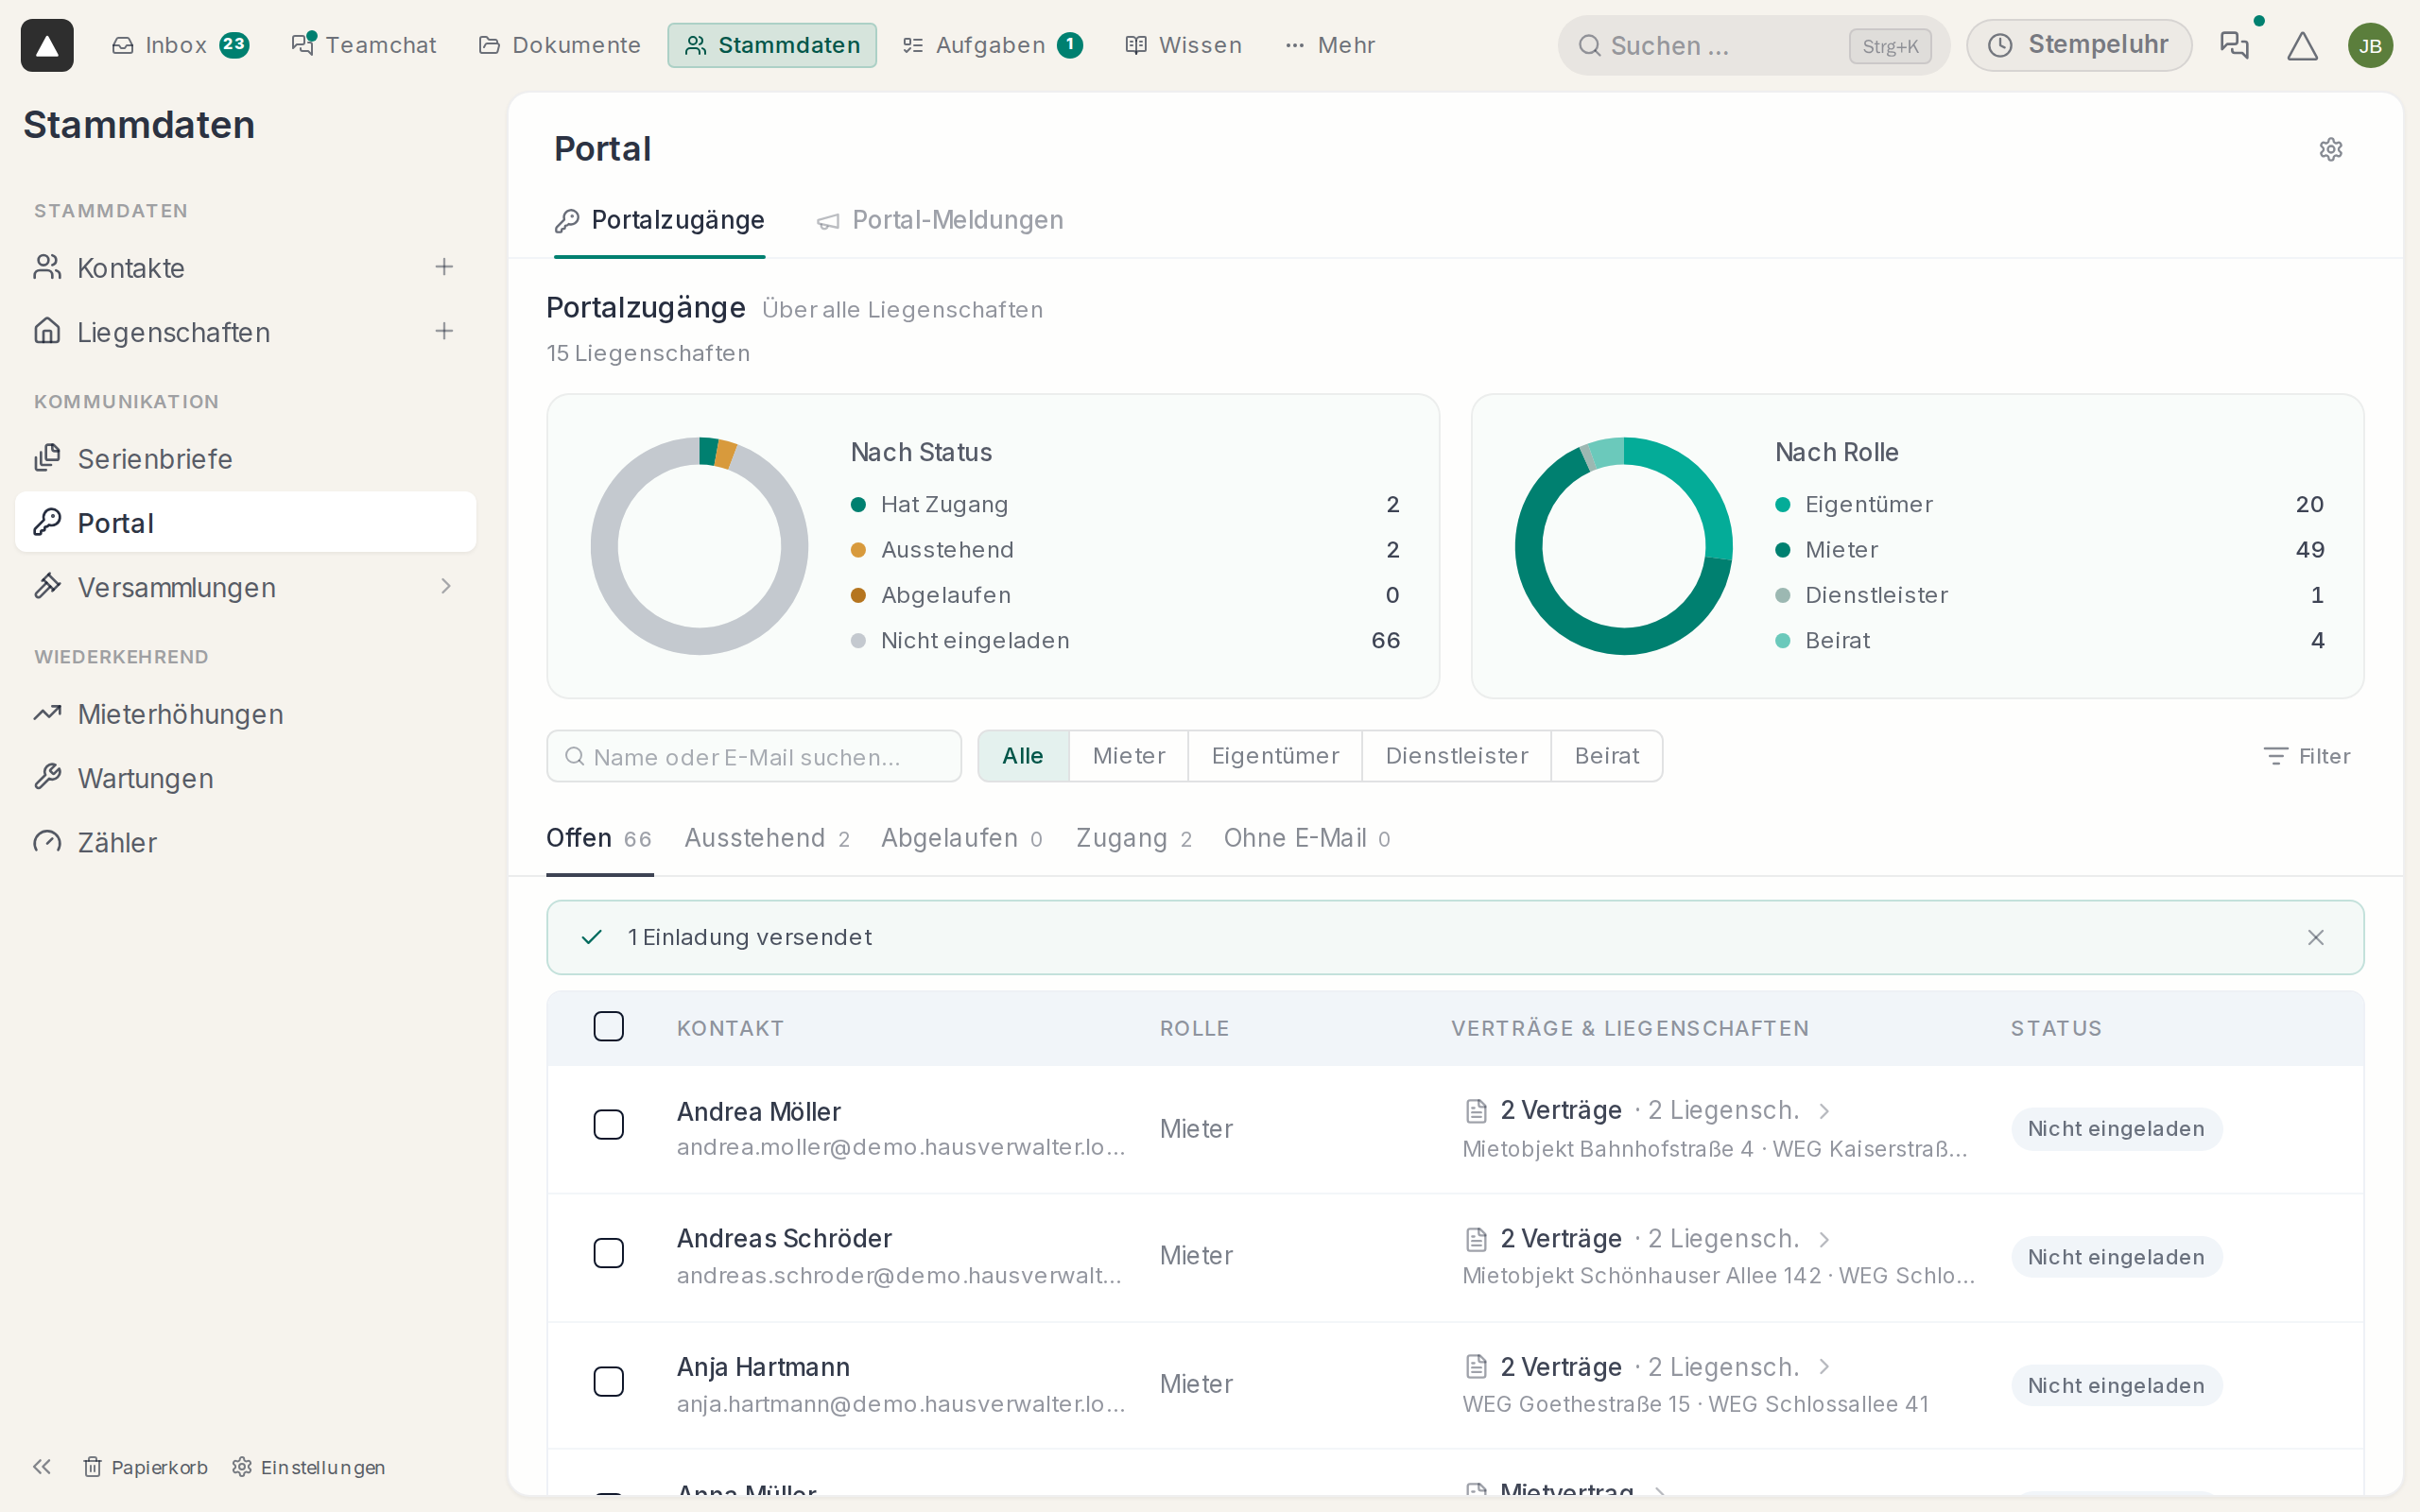This screenshot has width=2420, height=1512.
Task: Expand Anja Hartmann's contracts chevron
Action: 1824,1367
